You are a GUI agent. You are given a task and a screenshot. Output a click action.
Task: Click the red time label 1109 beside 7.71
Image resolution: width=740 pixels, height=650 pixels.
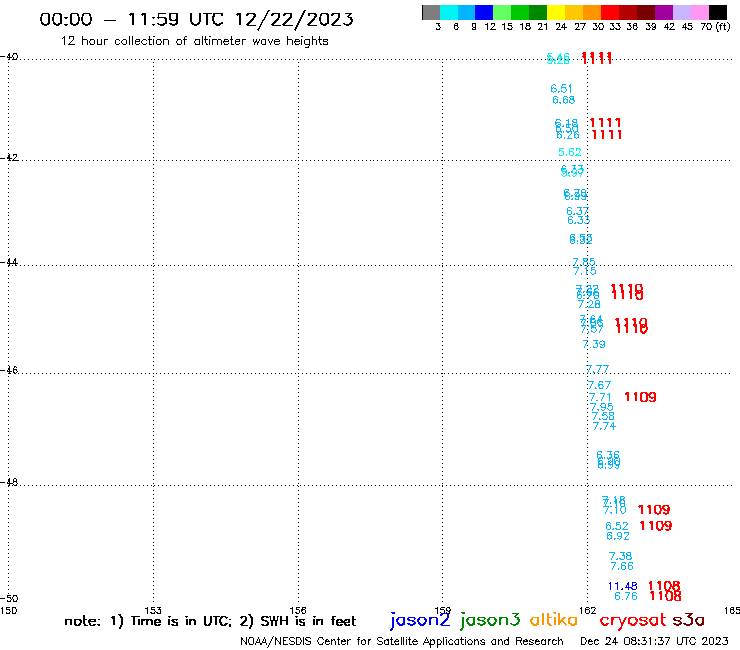coord(640,397)
